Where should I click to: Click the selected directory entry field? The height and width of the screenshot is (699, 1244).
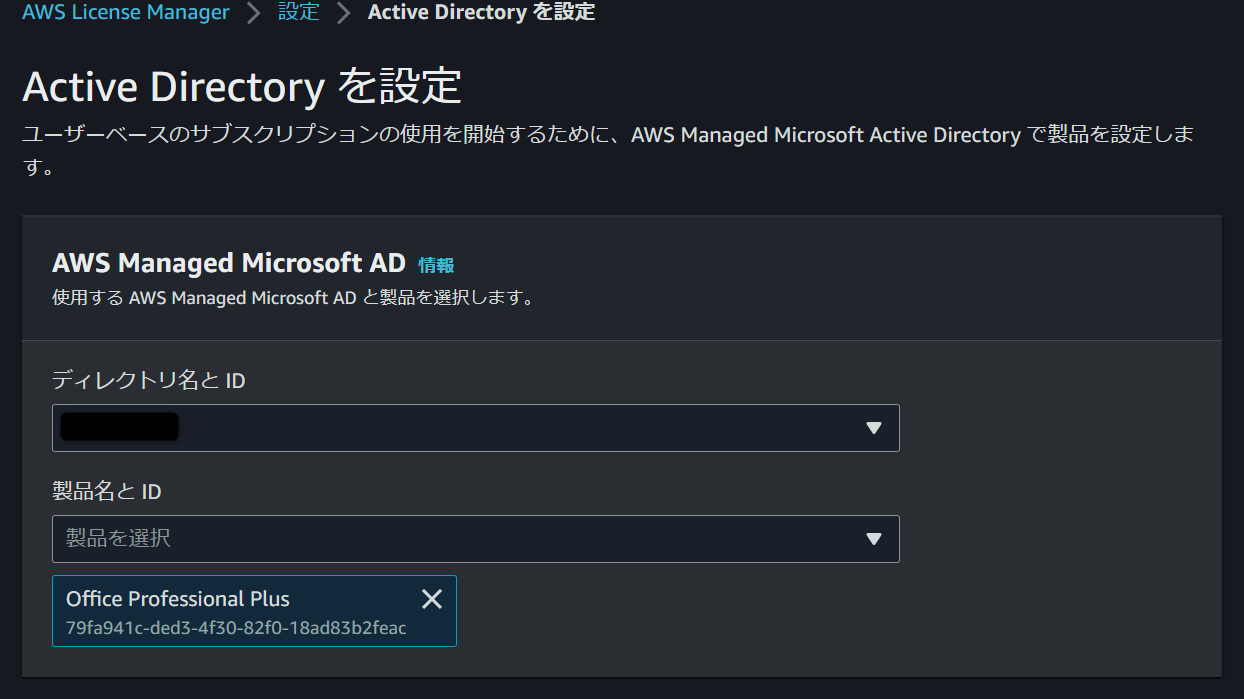click(476, 428)
